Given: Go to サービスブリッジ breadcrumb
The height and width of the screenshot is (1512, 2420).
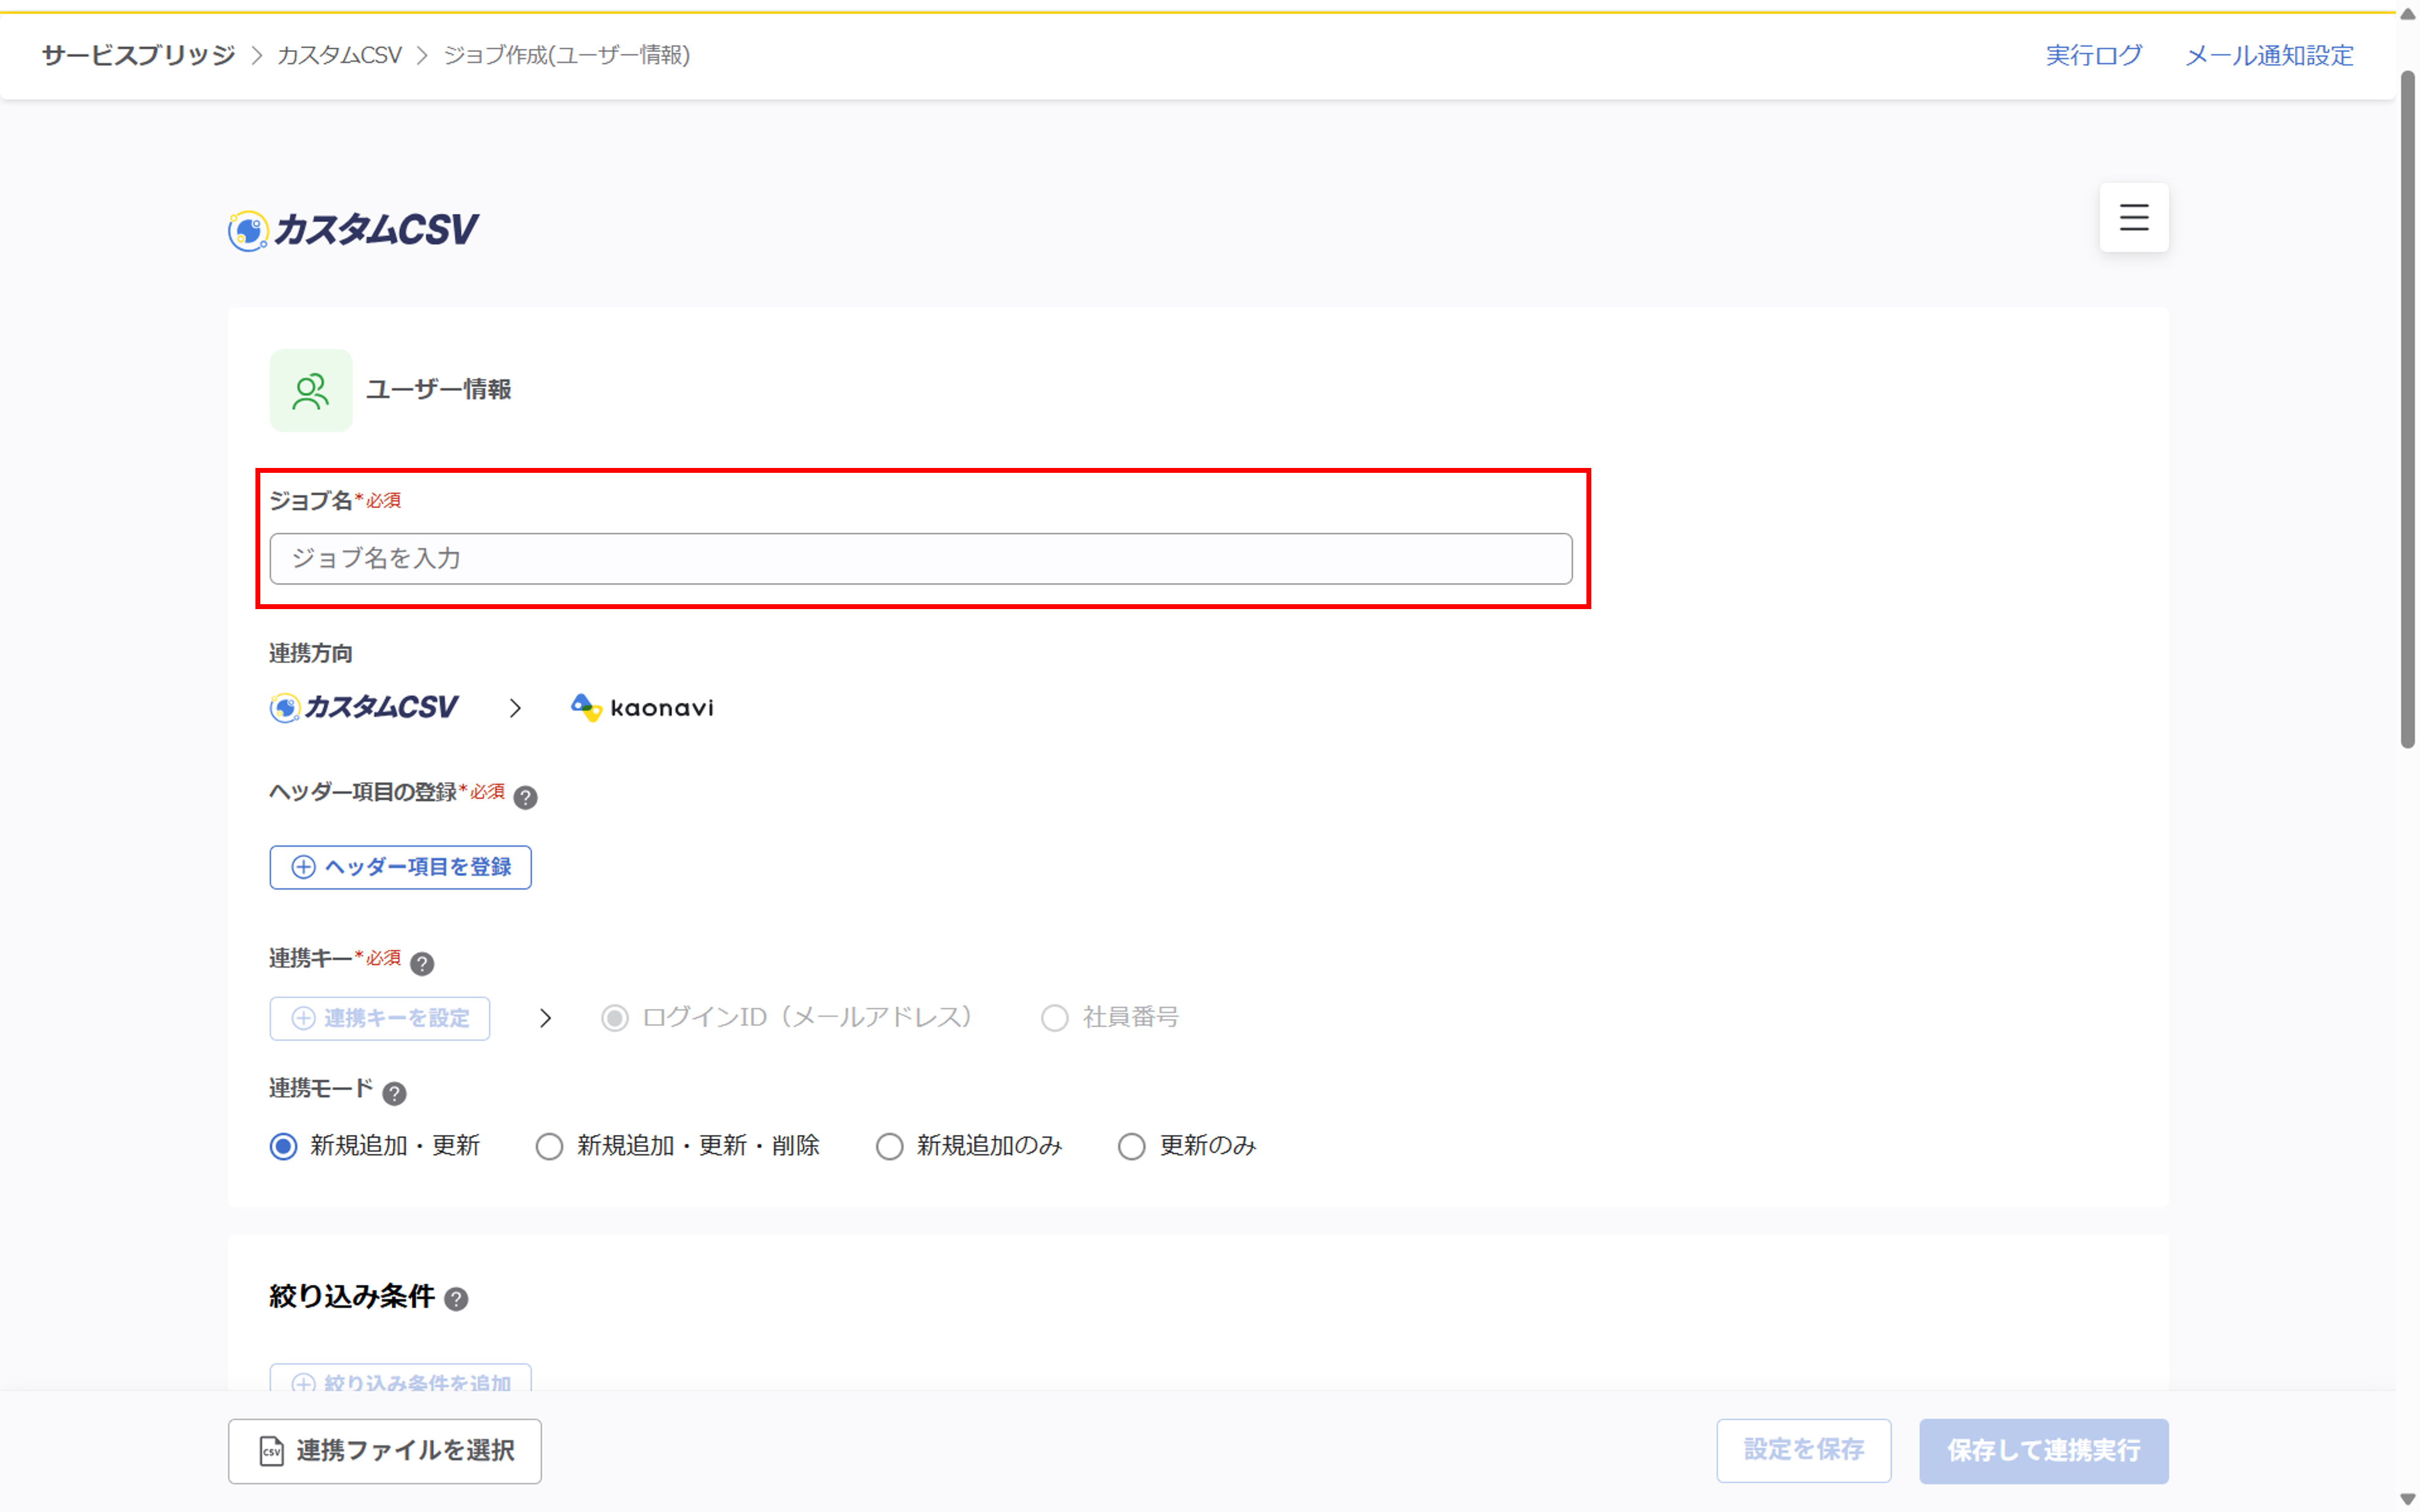Looking at the screenshot, I should (x=138, y=55).
